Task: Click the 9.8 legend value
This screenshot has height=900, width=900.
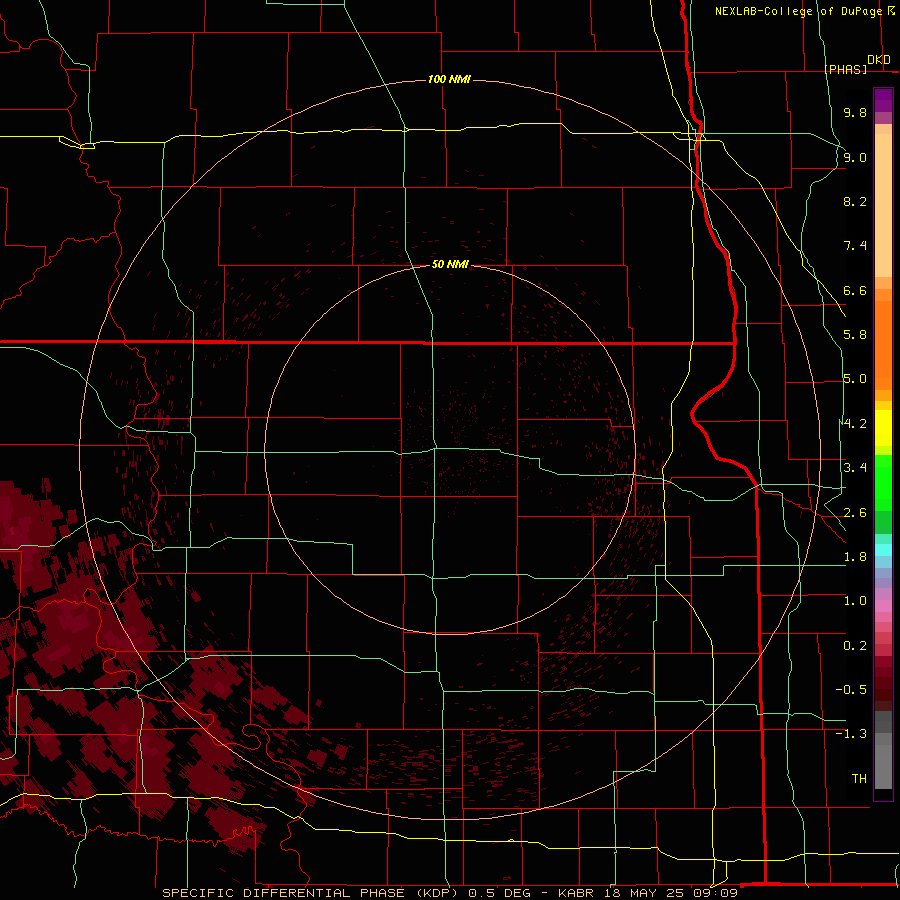Action: pos(855,113)
